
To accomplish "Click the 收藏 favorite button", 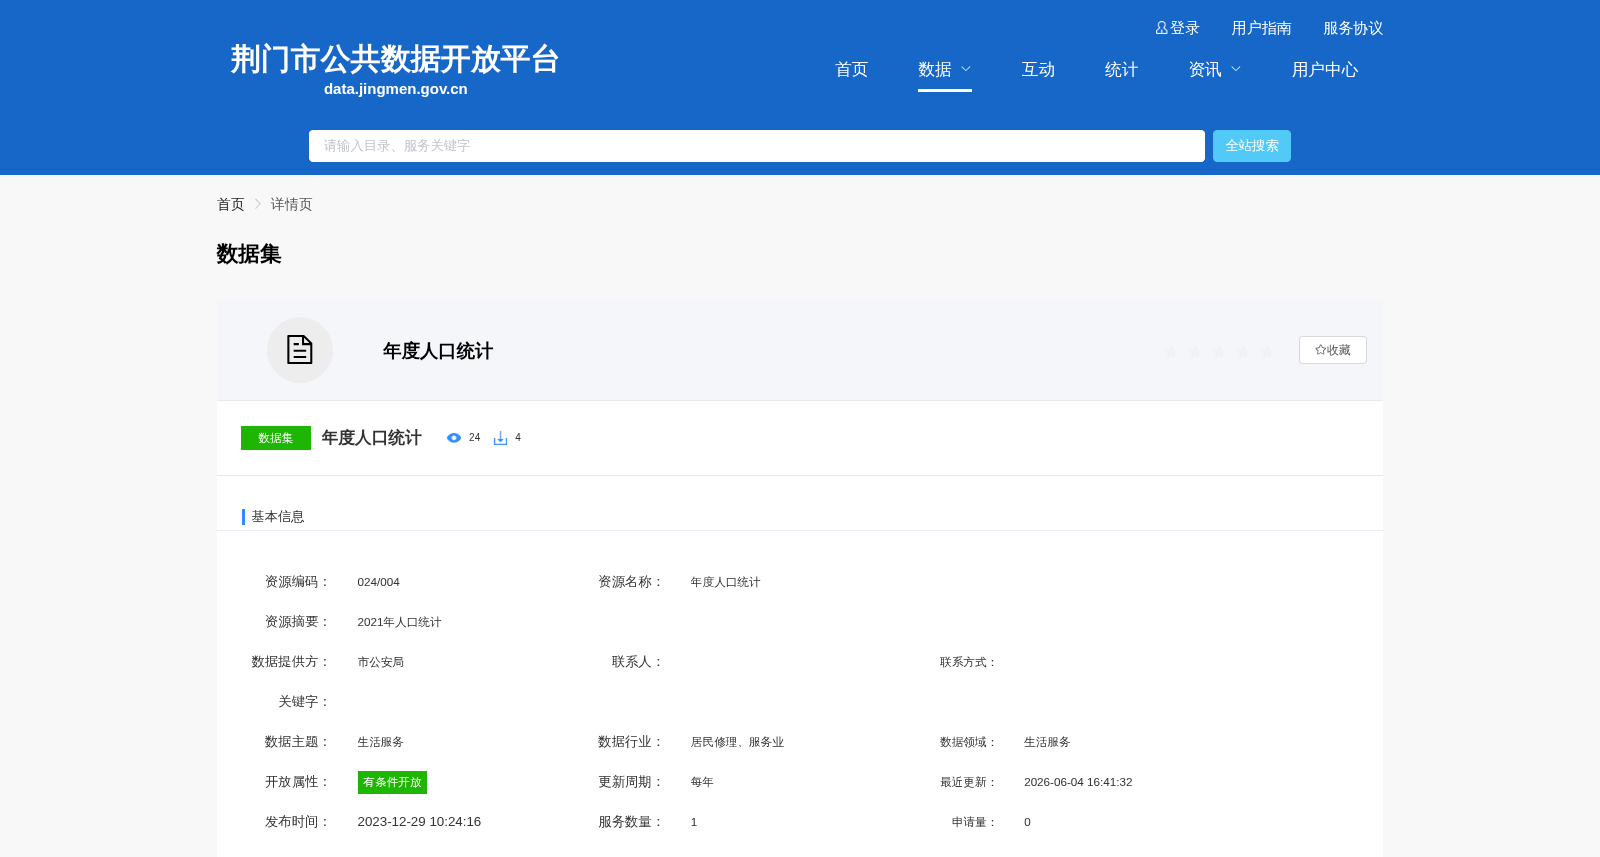I will pyautogui.click(x=1333, y=350).
